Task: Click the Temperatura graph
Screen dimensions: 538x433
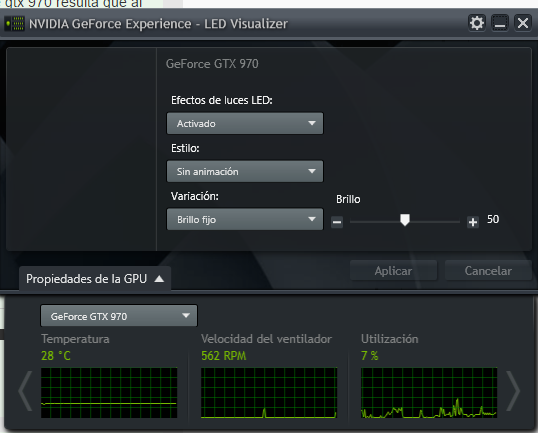Action: [x=109, y=393]
